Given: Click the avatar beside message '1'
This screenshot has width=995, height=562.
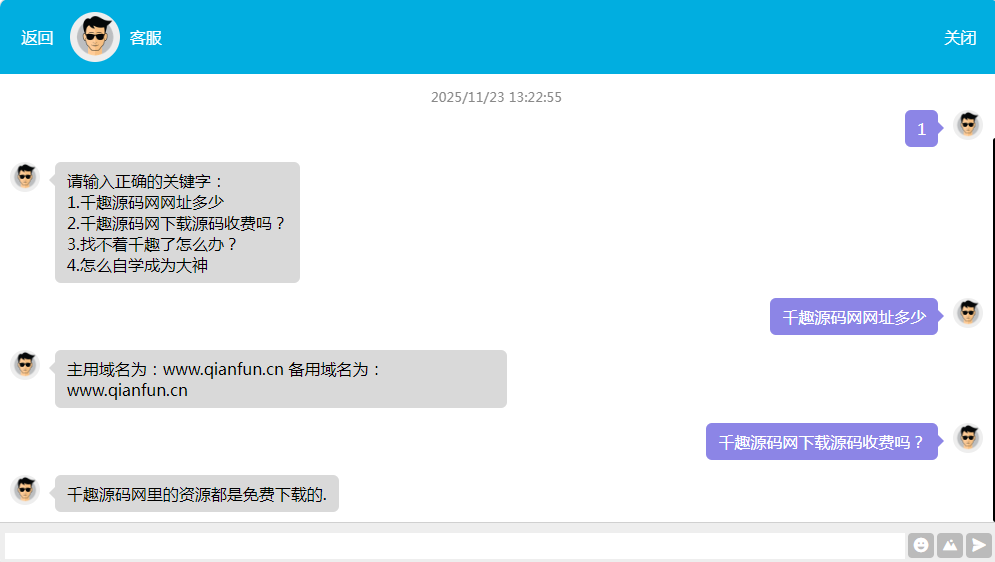Looking at the screenshot, I should click(968, 124).
